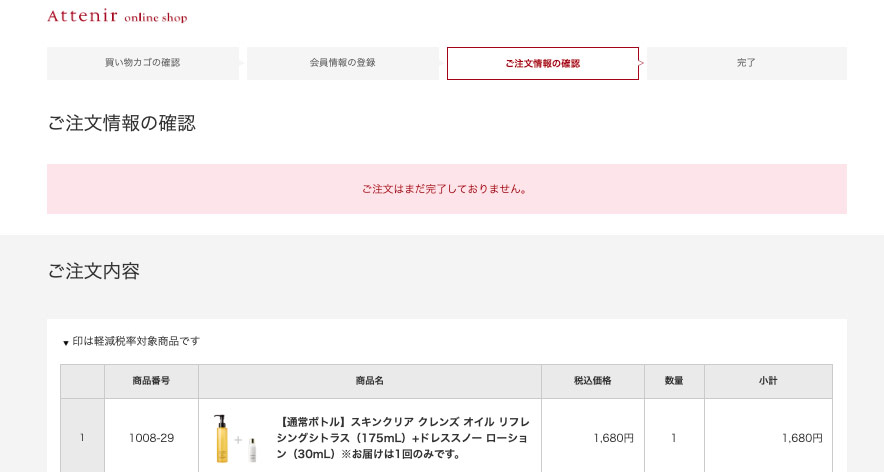This screenshot has height=472, width=884.
Task: Click the yellow cleansing oil bottle image
Action: click(x=220, y=438)
